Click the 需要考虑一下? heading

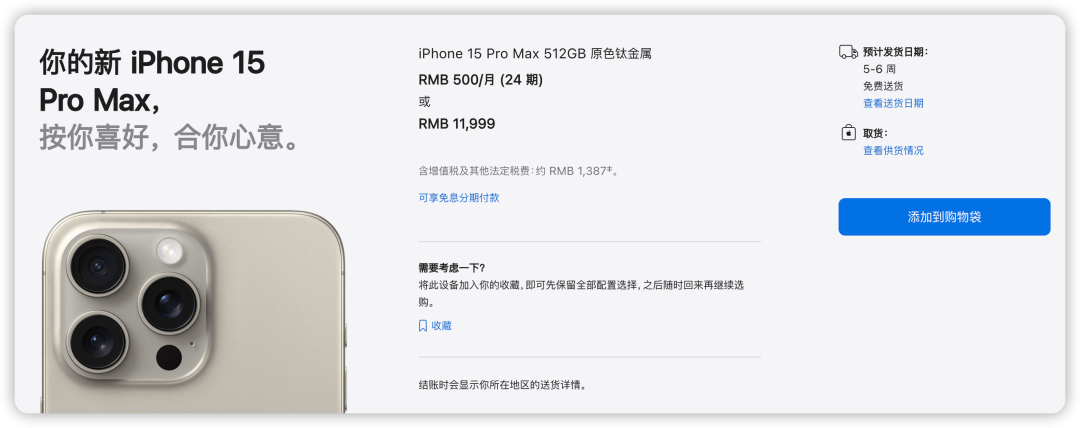pos(451,268)
